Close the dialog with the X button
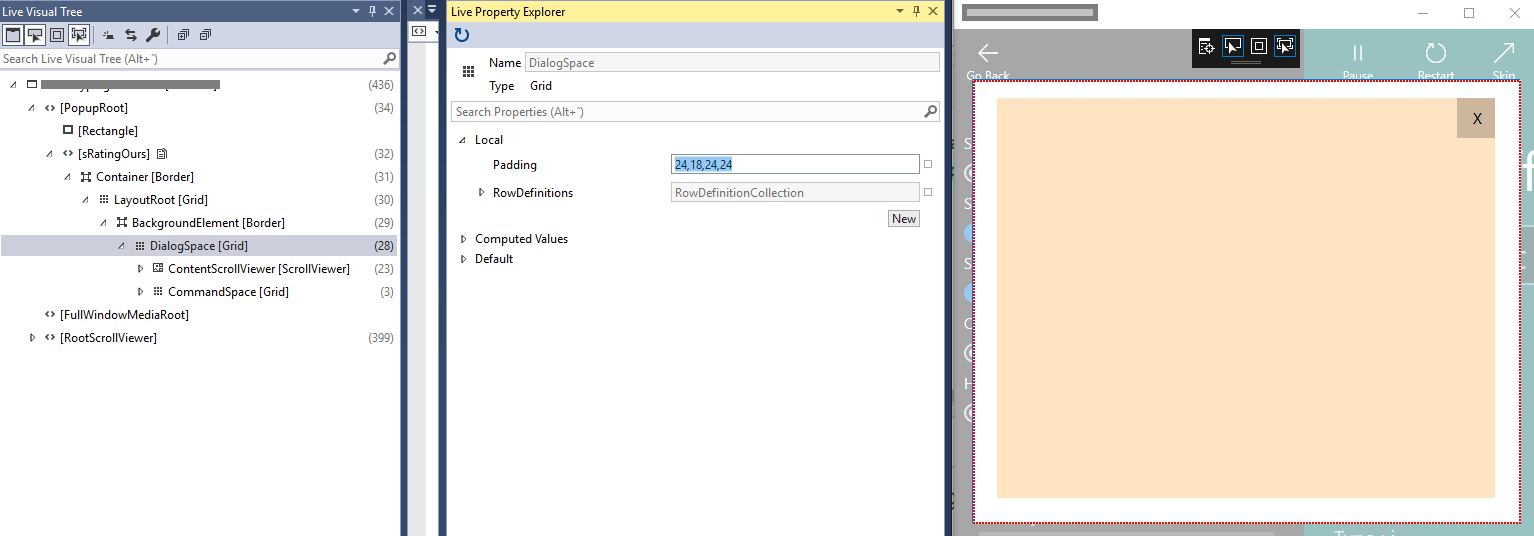The height and width of the screenshot is (536, 1534). click(1476, 119)
